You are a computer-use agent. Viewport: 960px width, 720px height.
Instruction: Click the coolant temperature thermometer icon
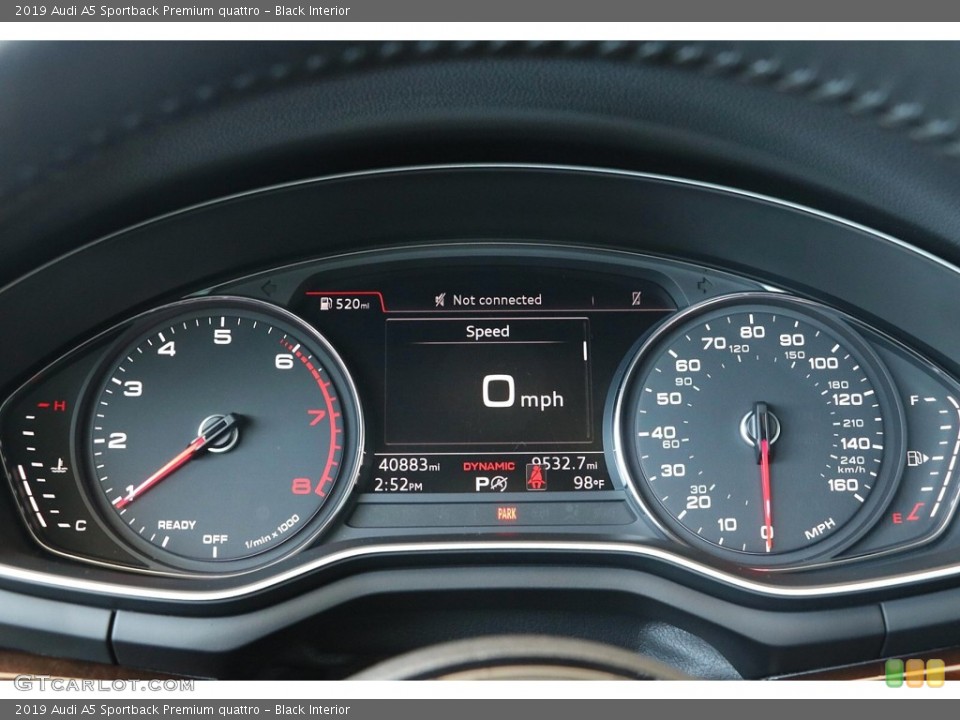click(59, 466)
